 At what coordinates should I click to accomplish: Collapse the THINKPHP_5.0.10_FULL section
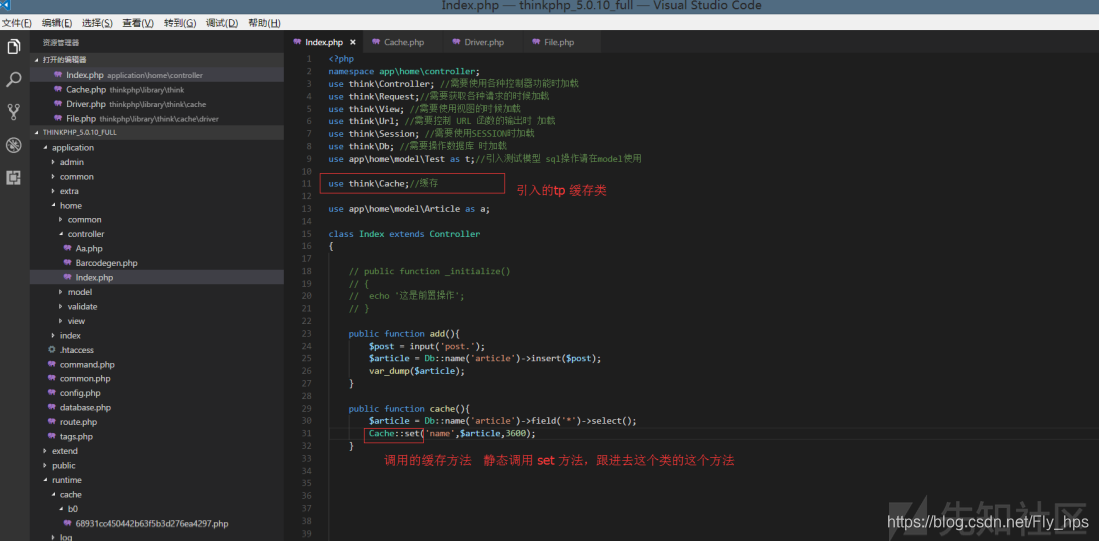pos(157,132)
